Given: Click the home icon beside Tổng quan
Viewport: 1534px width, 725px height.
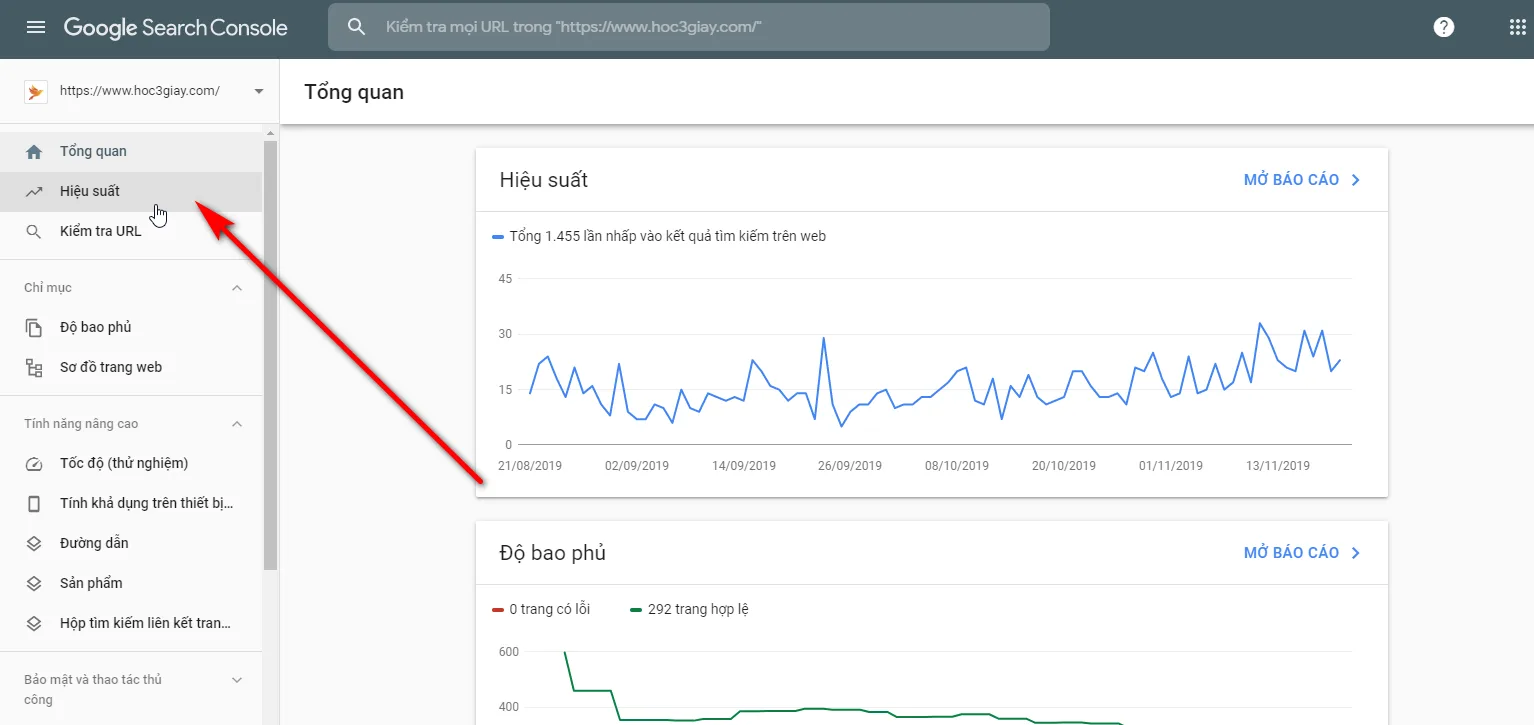Looking at the screenshot, I should click(34, 152).
